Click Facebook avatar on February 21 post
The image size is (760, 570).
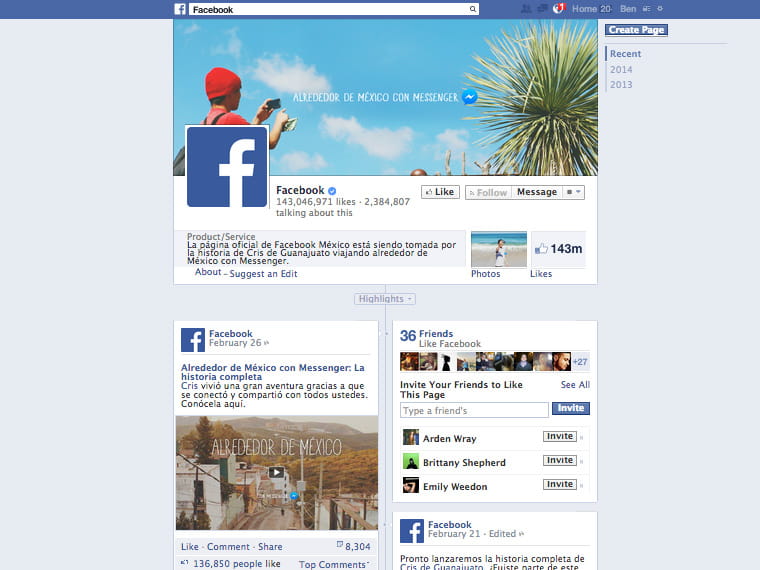[412, 531]
